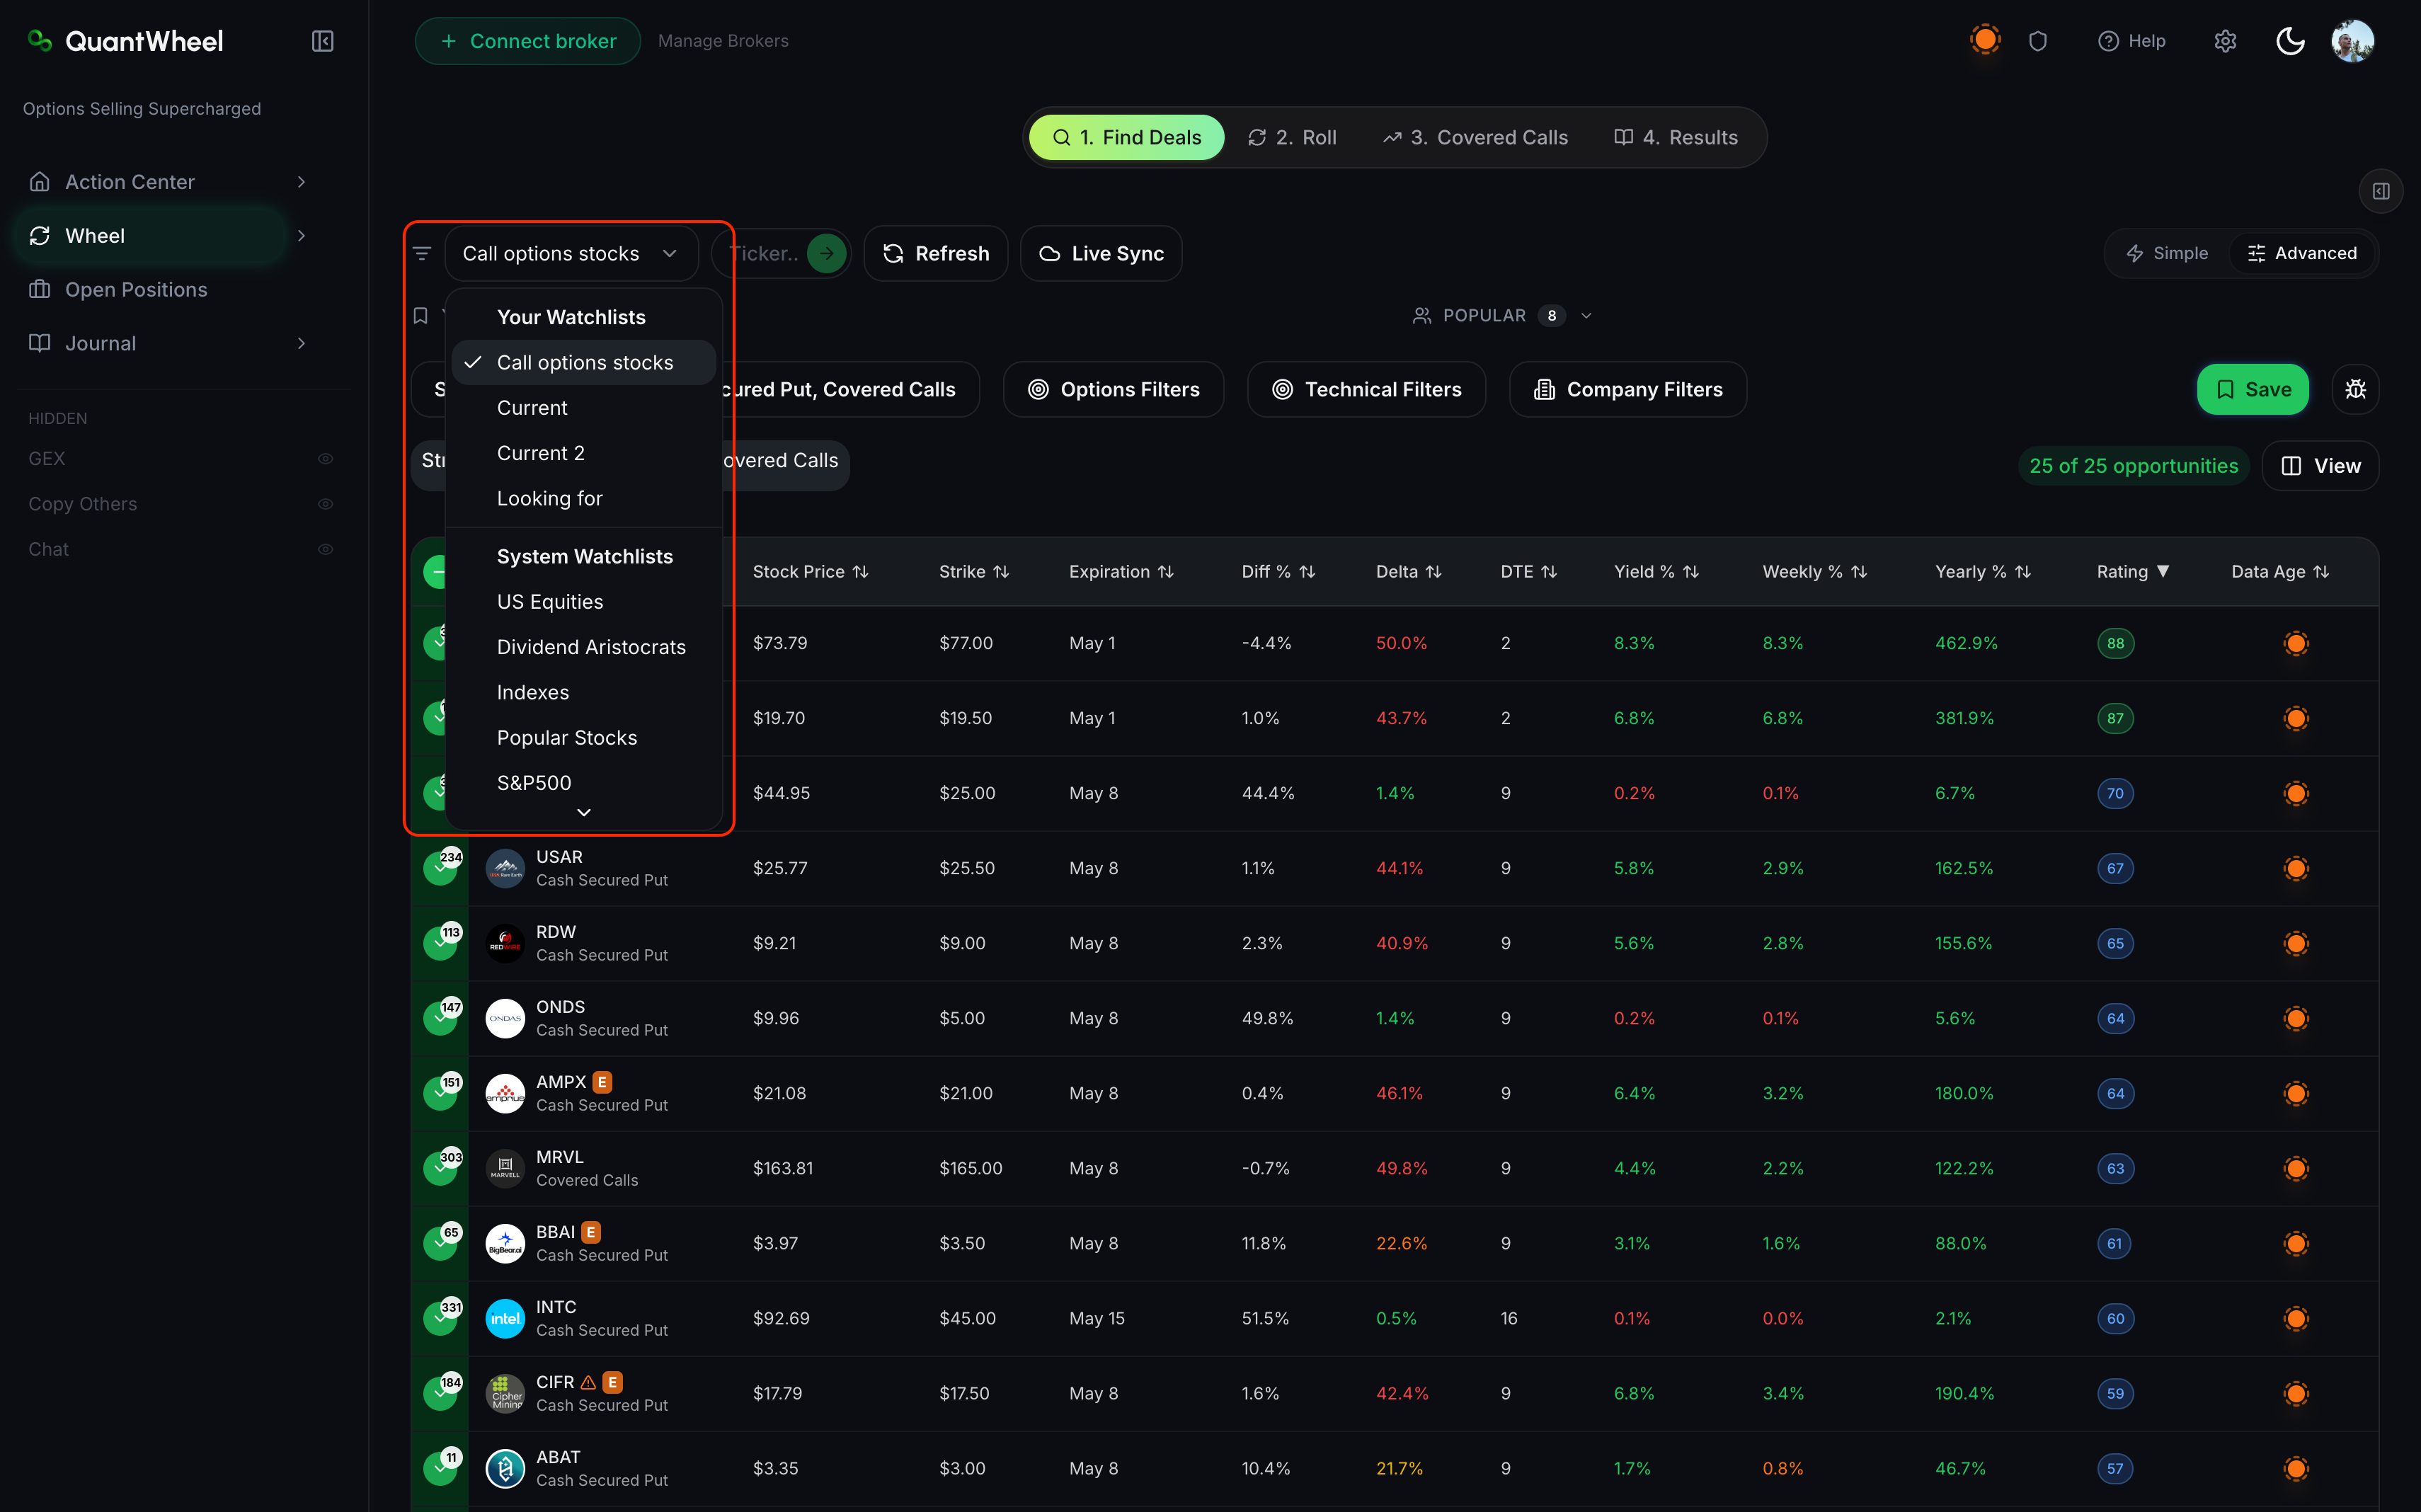Click RDW company logo
This screenshot has height=1512, width=2421.
[x=505, y=943]
